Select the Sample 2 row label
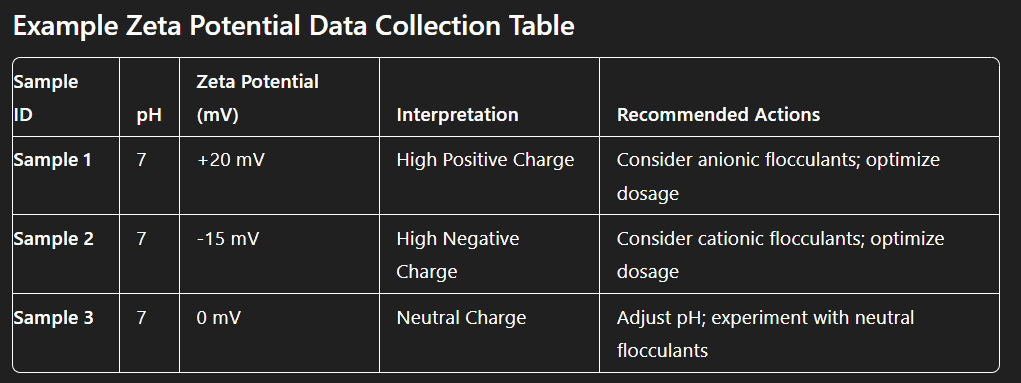The width and height of the screenshot is (1021, 383). (x=53, y=238)
